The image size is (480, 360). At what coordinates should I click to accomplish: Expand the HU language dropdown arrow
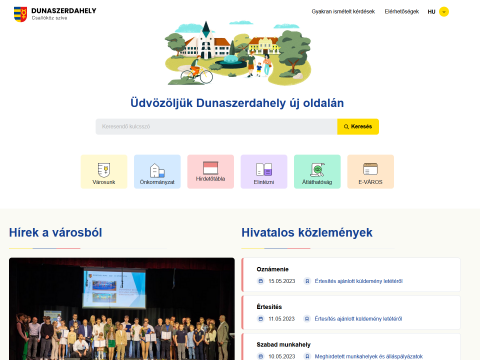(x=444, y=12)
